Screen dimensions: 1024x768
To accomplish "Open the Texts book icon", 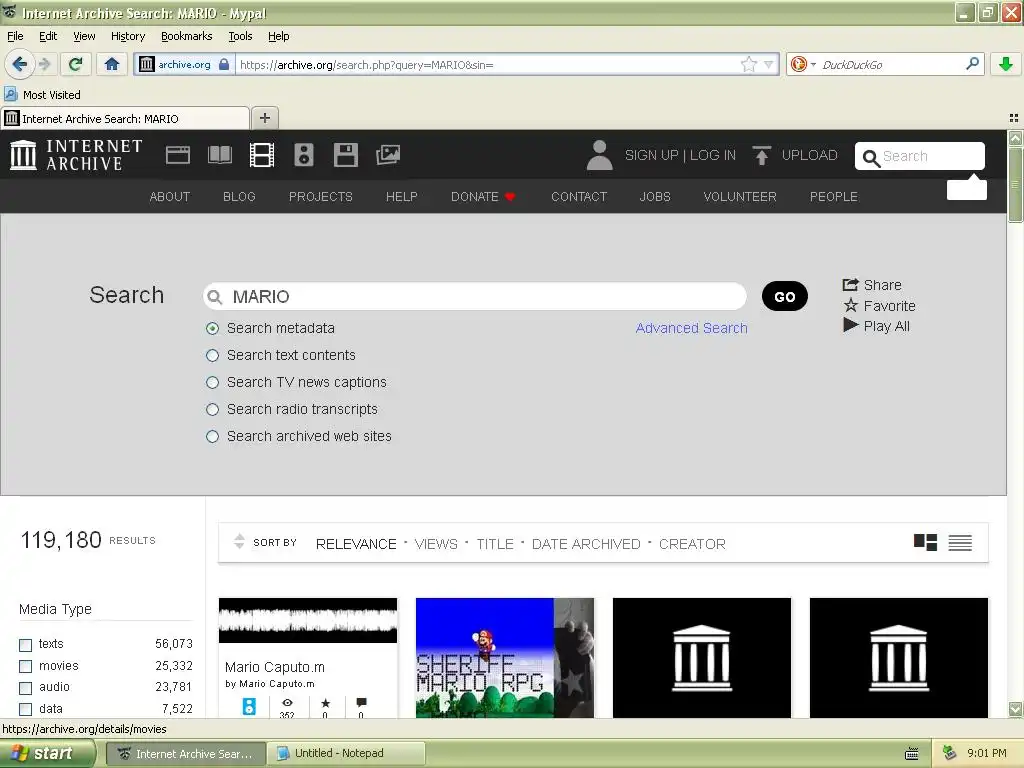I will [x=219, y=155].
